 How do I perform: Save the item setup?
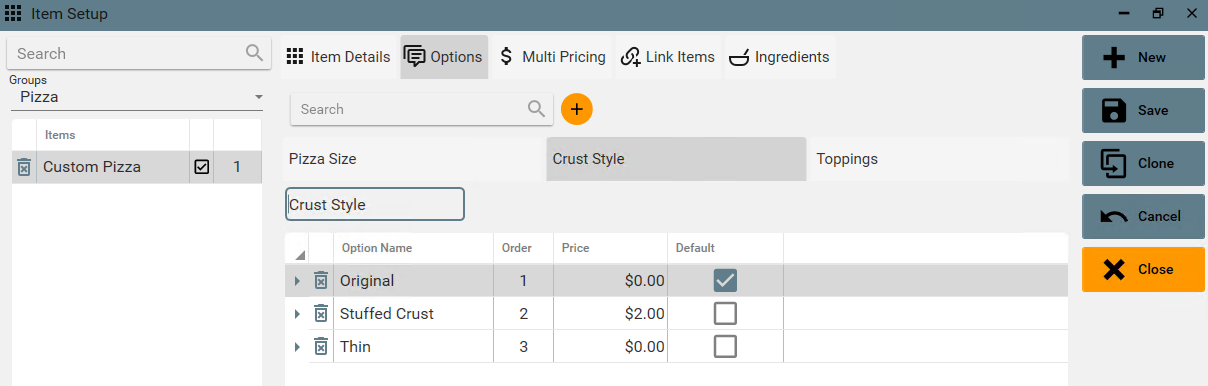pos(1143,110)
